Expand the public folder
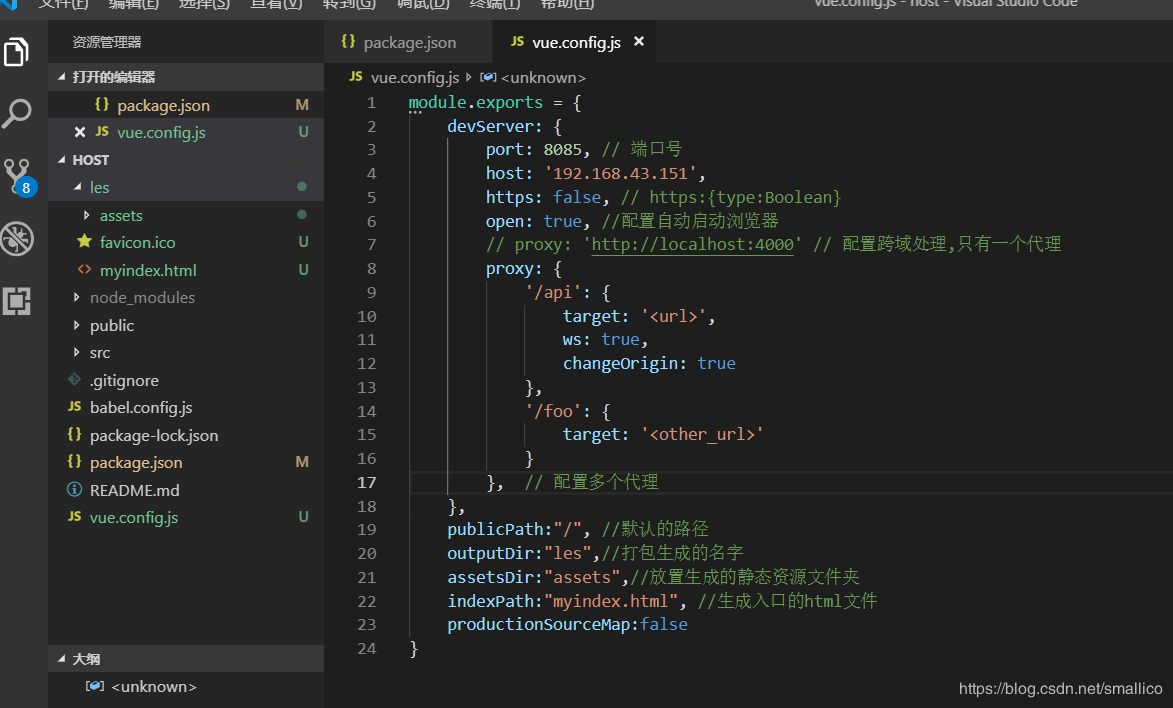Image resolution: width=1173 pixels, height=708 pixels. tap(77, 326)
